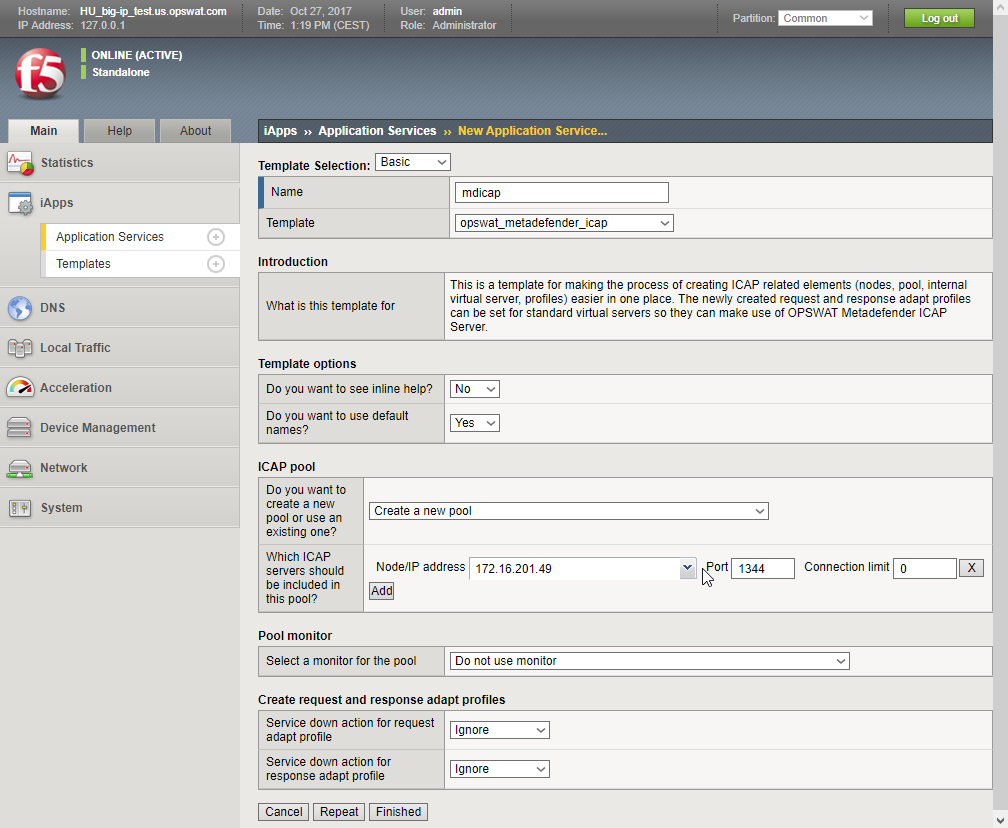Click the iApps breadcrumb link
Image resolution: width=1008 pixels, height=828 pixels.
[280, 131]
